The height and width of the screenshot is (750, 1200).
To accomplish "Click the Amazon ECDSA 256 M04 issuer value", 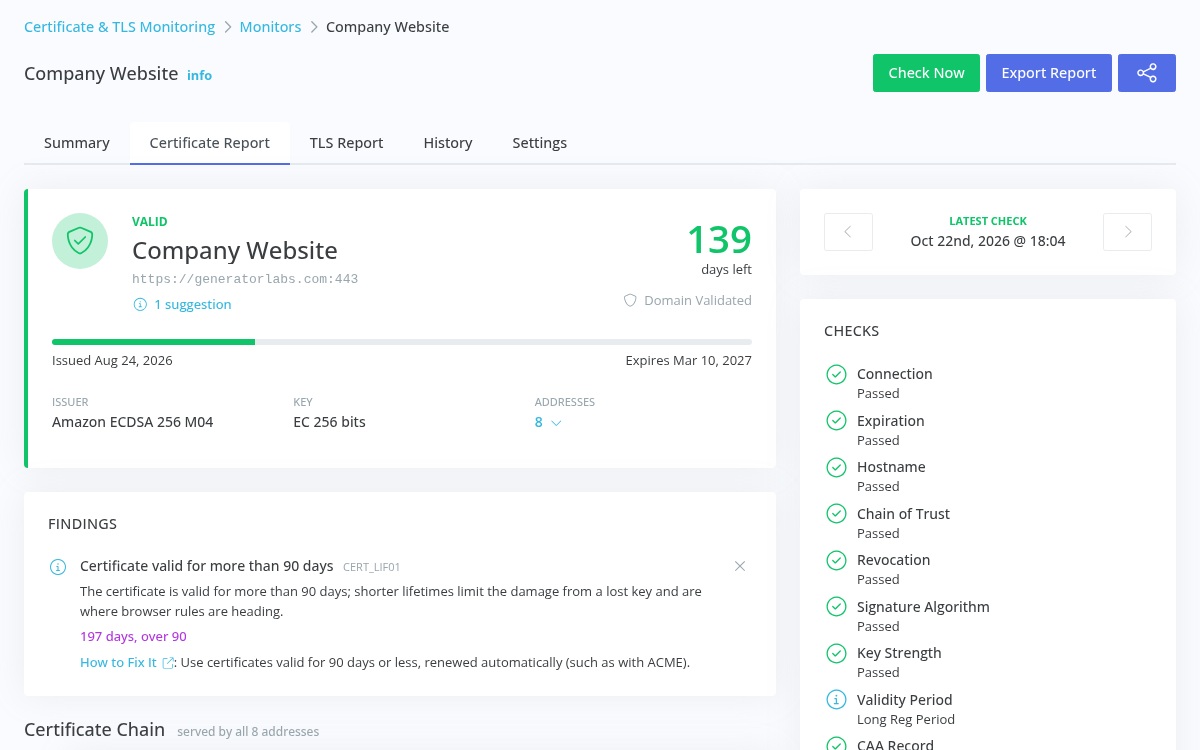I will pos(133,422).
